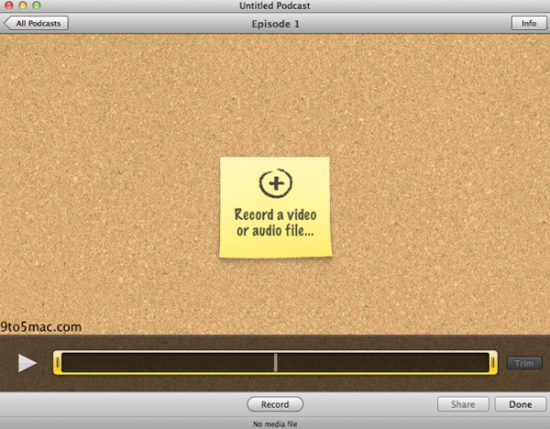Click the Episode 1 title
The height and width of the screenshot is (429, 550).
coord(276,24)
